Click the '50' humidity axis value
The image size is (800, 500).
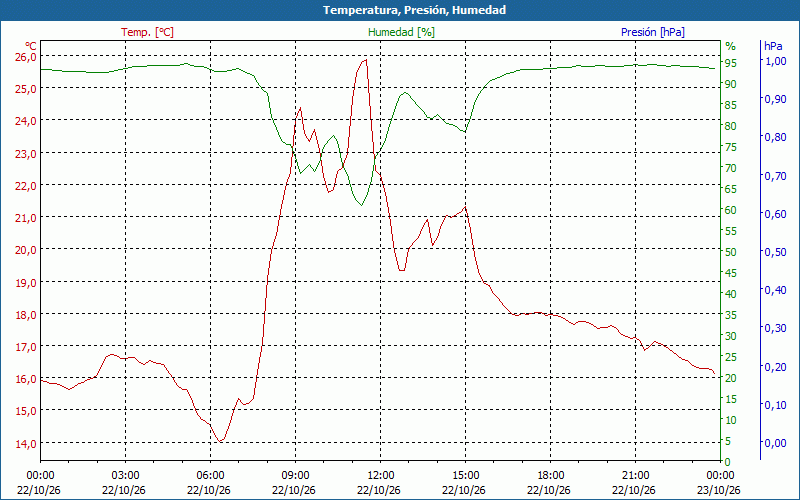(x=731, y=252)
